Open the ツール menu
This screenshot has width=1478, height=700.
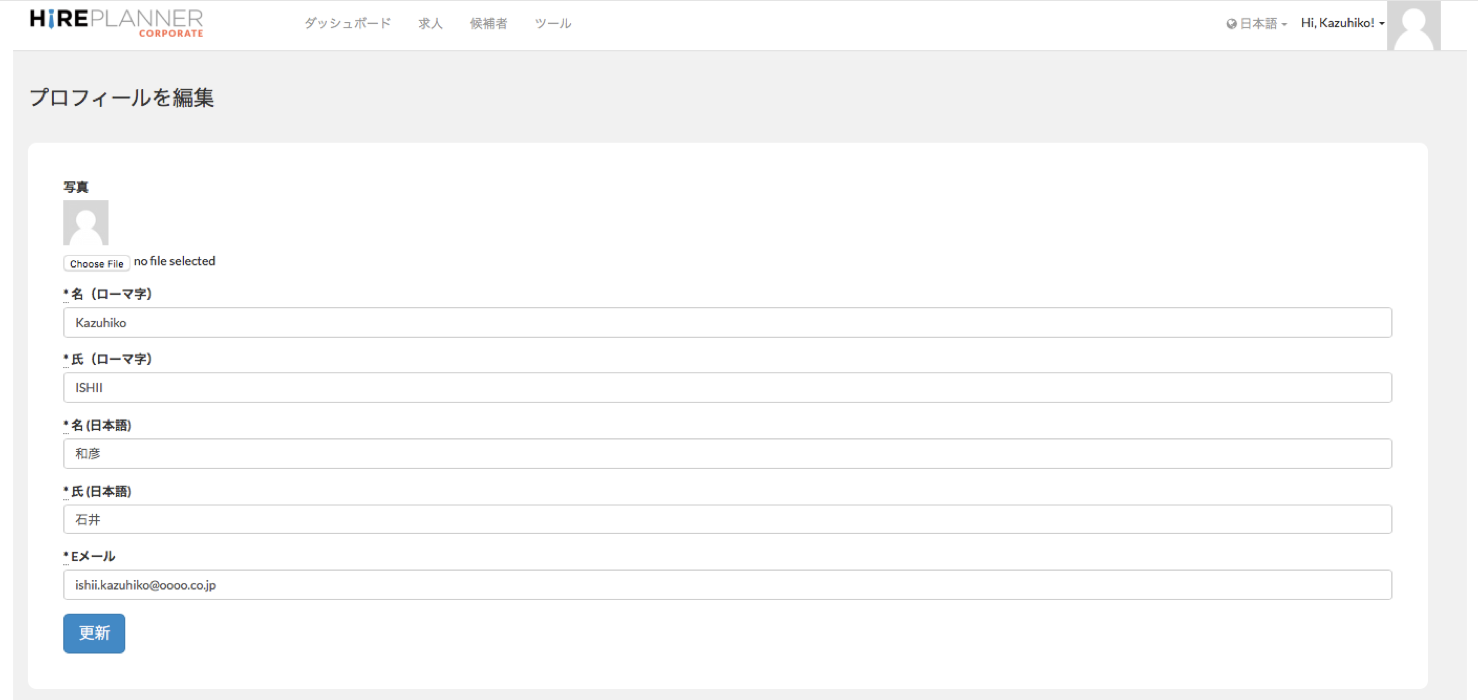pos(552,23)
